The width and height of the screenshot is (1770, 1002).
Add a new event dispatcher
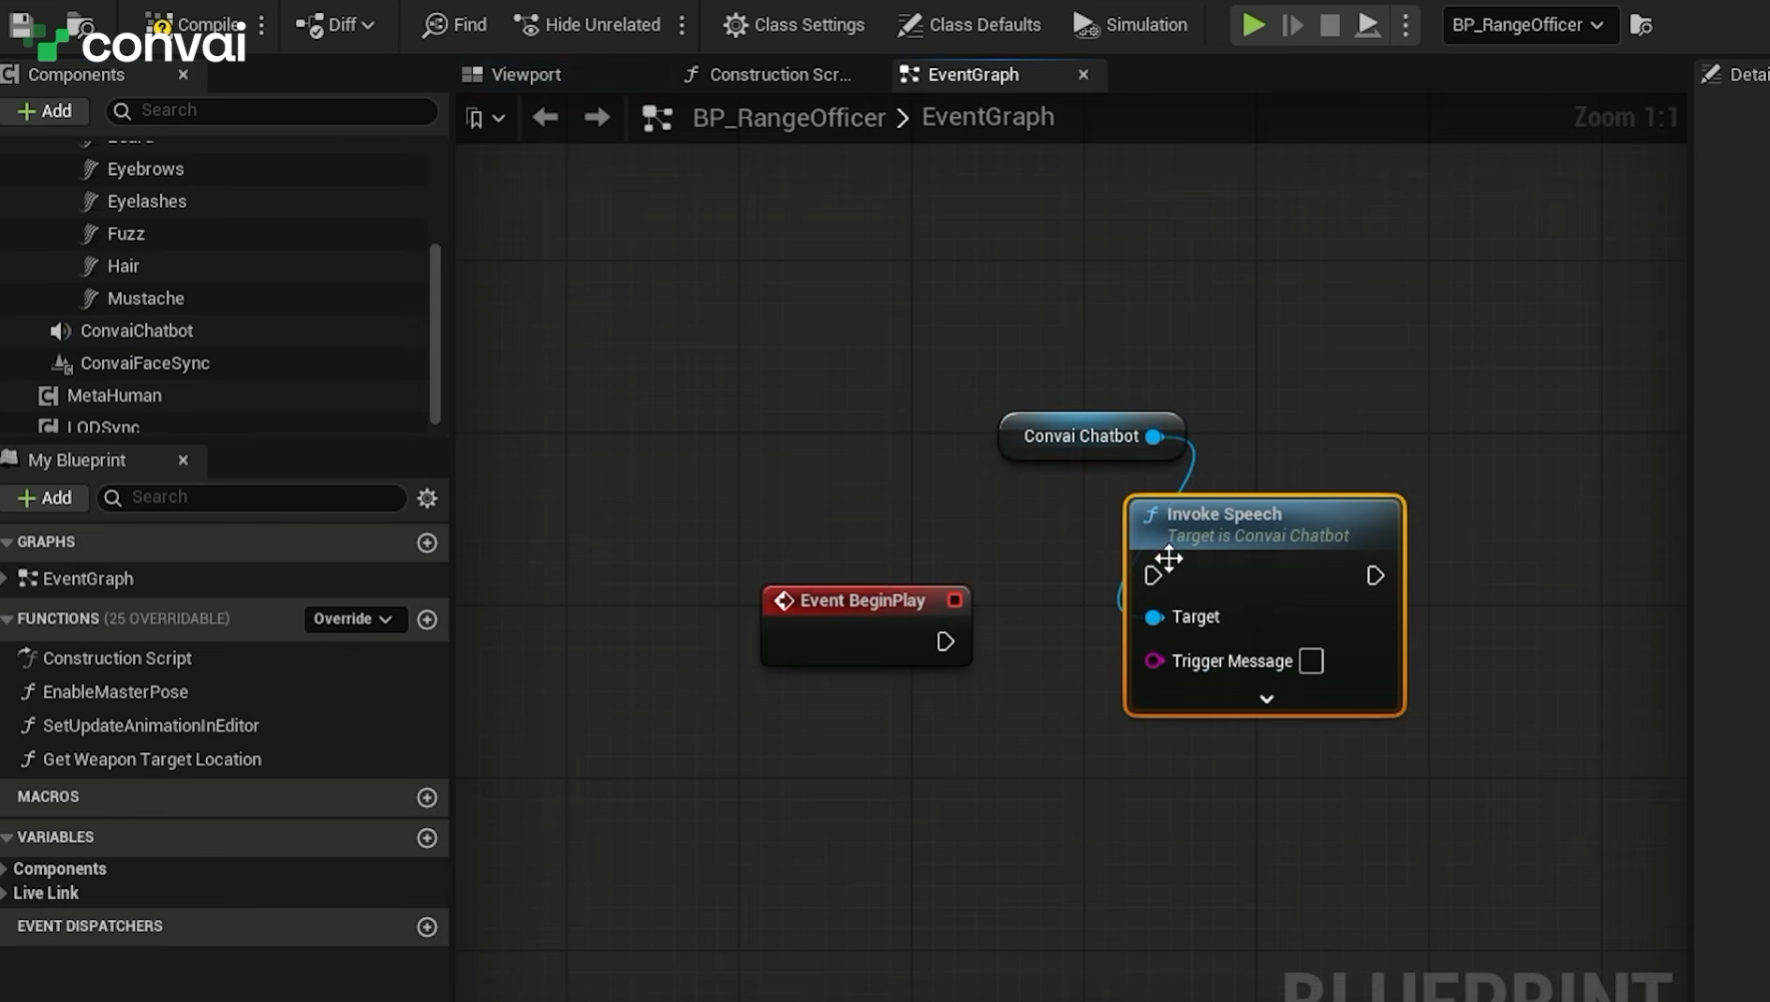(x=427, y=927)
